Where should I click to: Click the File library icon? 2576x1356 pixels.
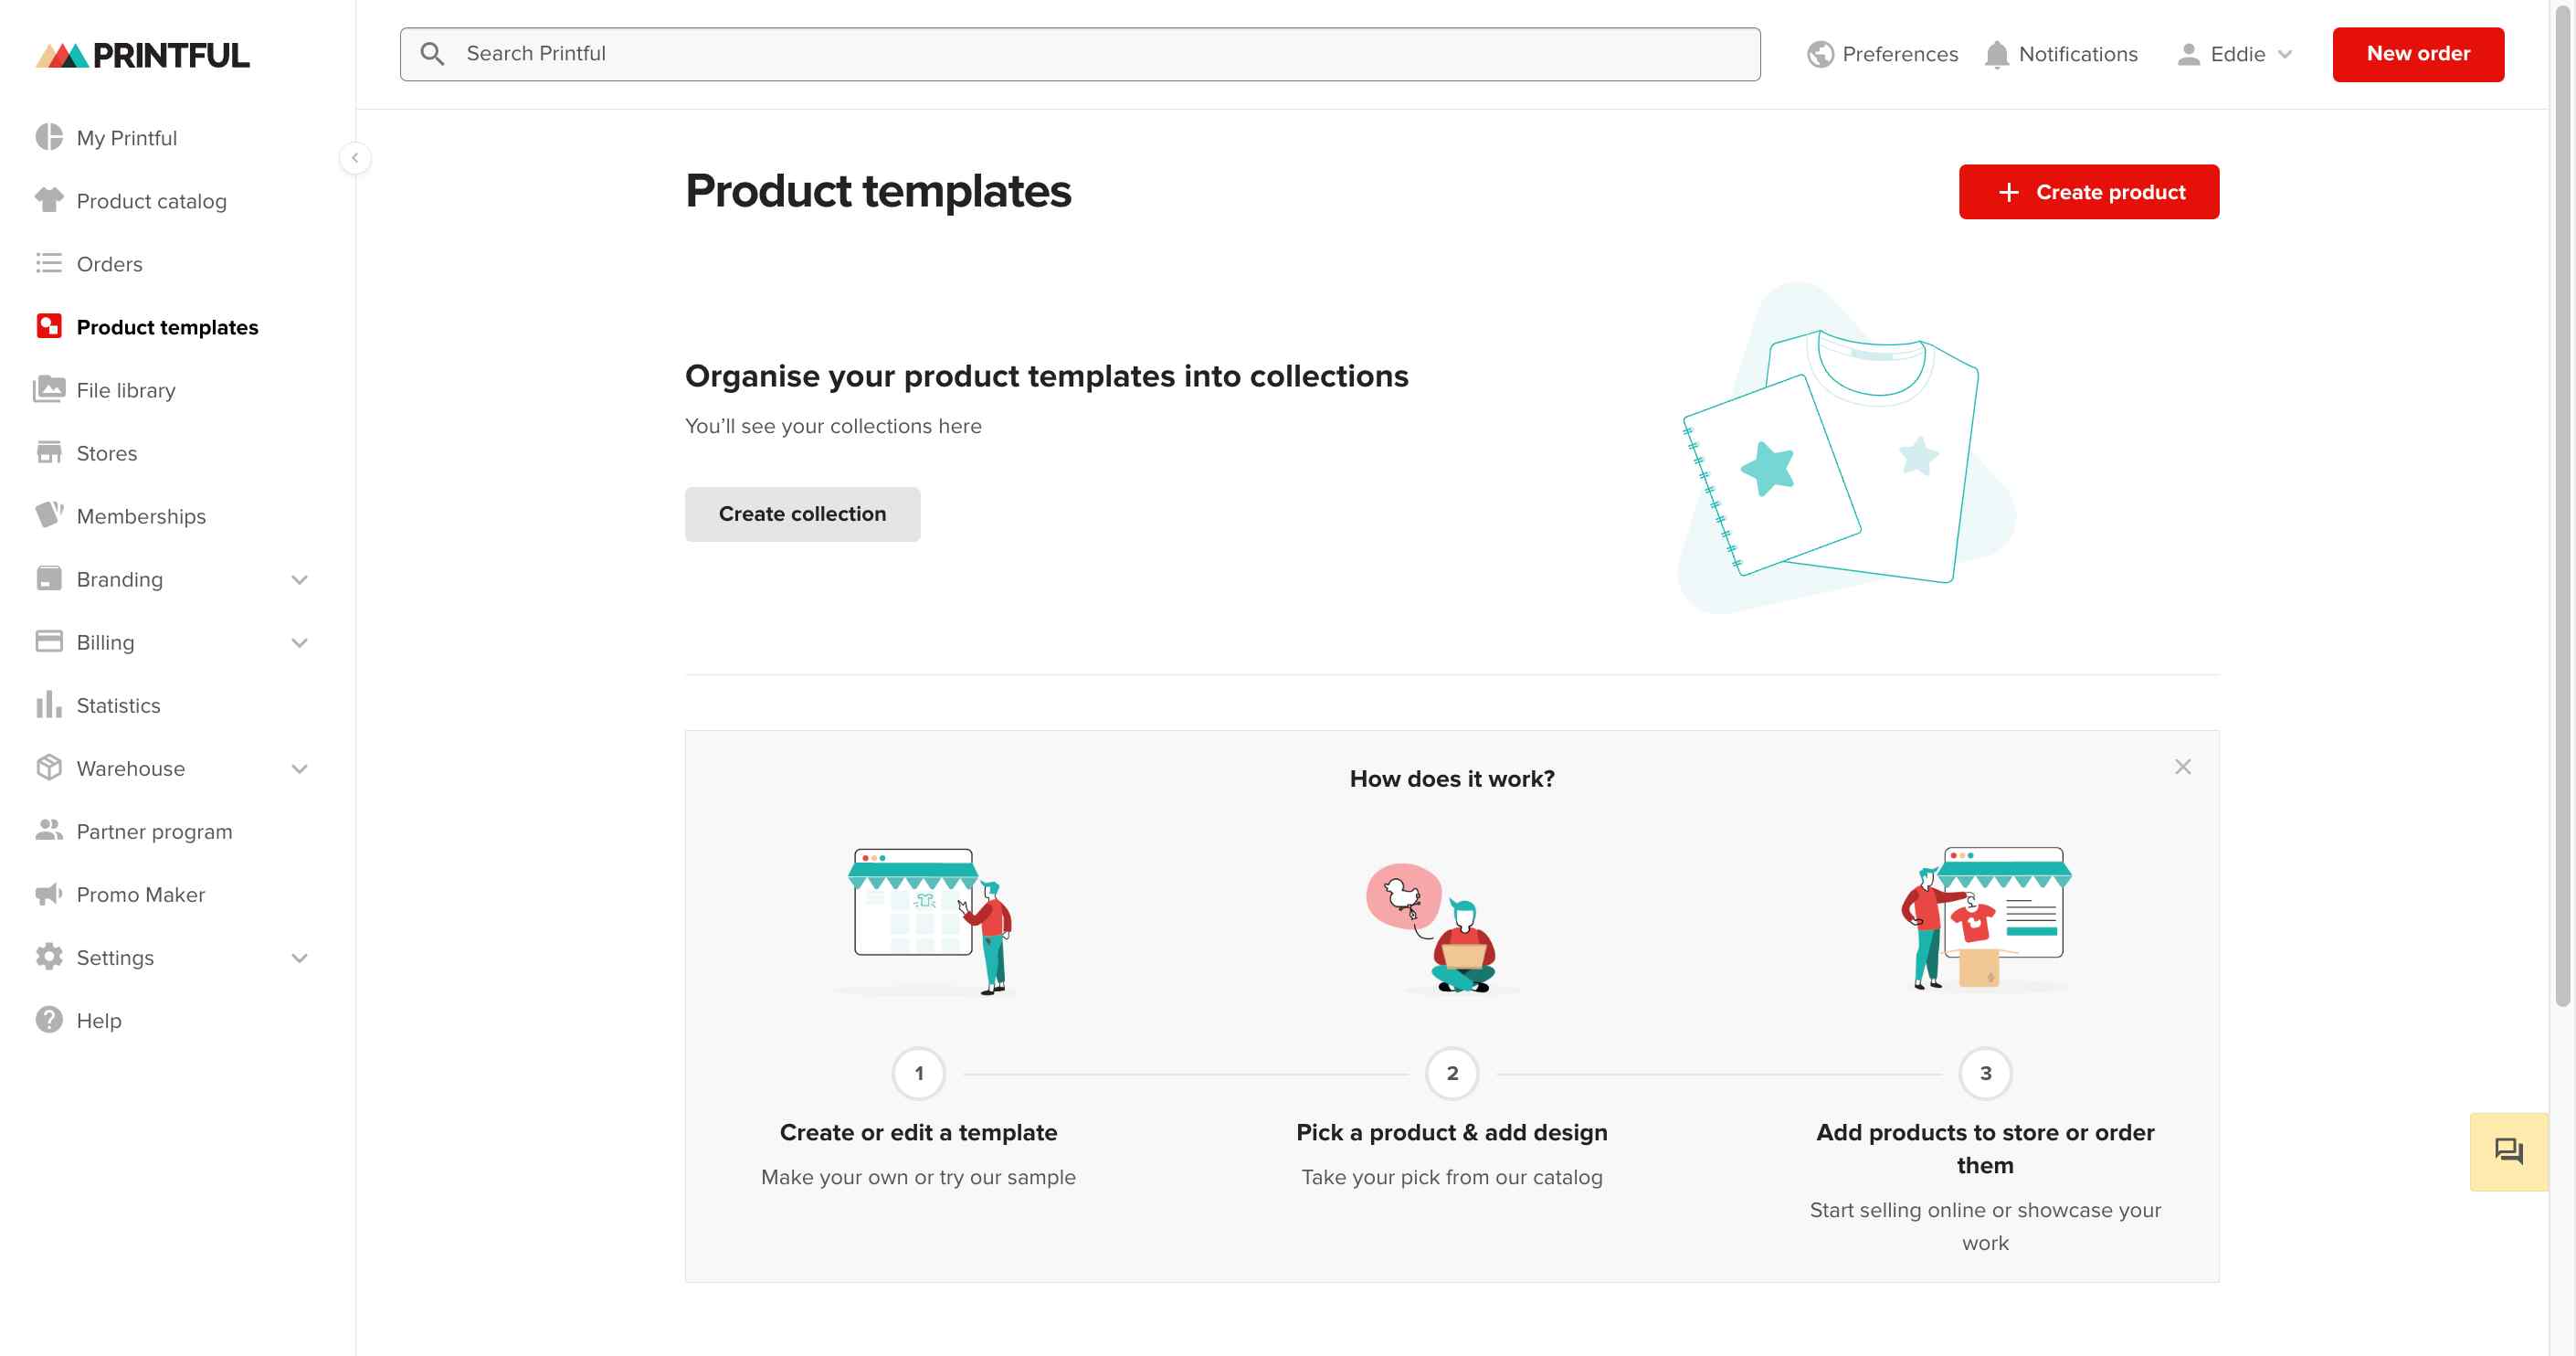(x=49, y=389)
